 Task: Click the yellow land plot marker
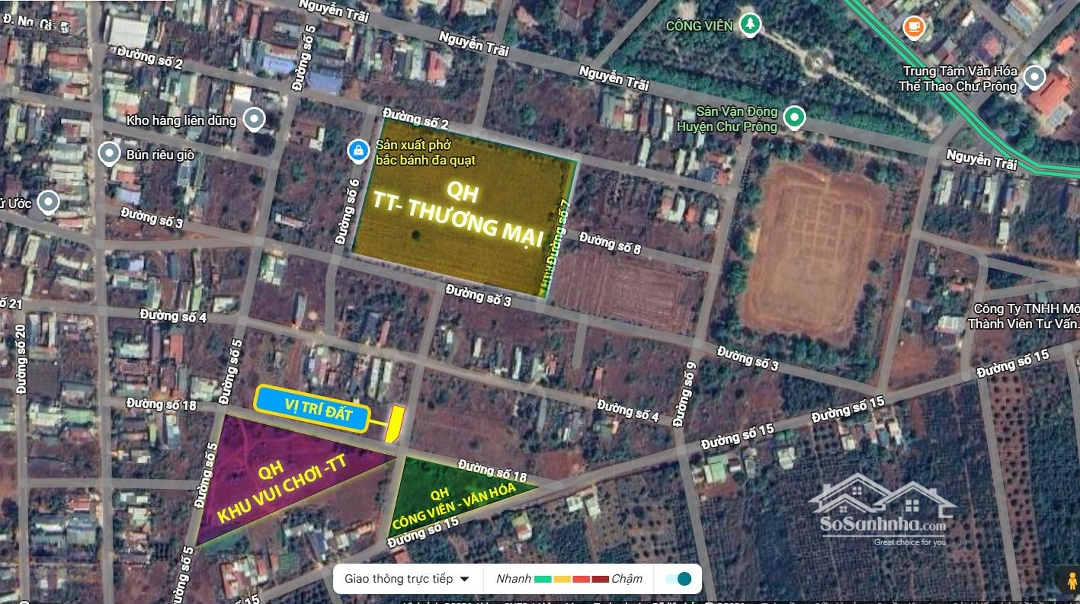tap(394, 424)
